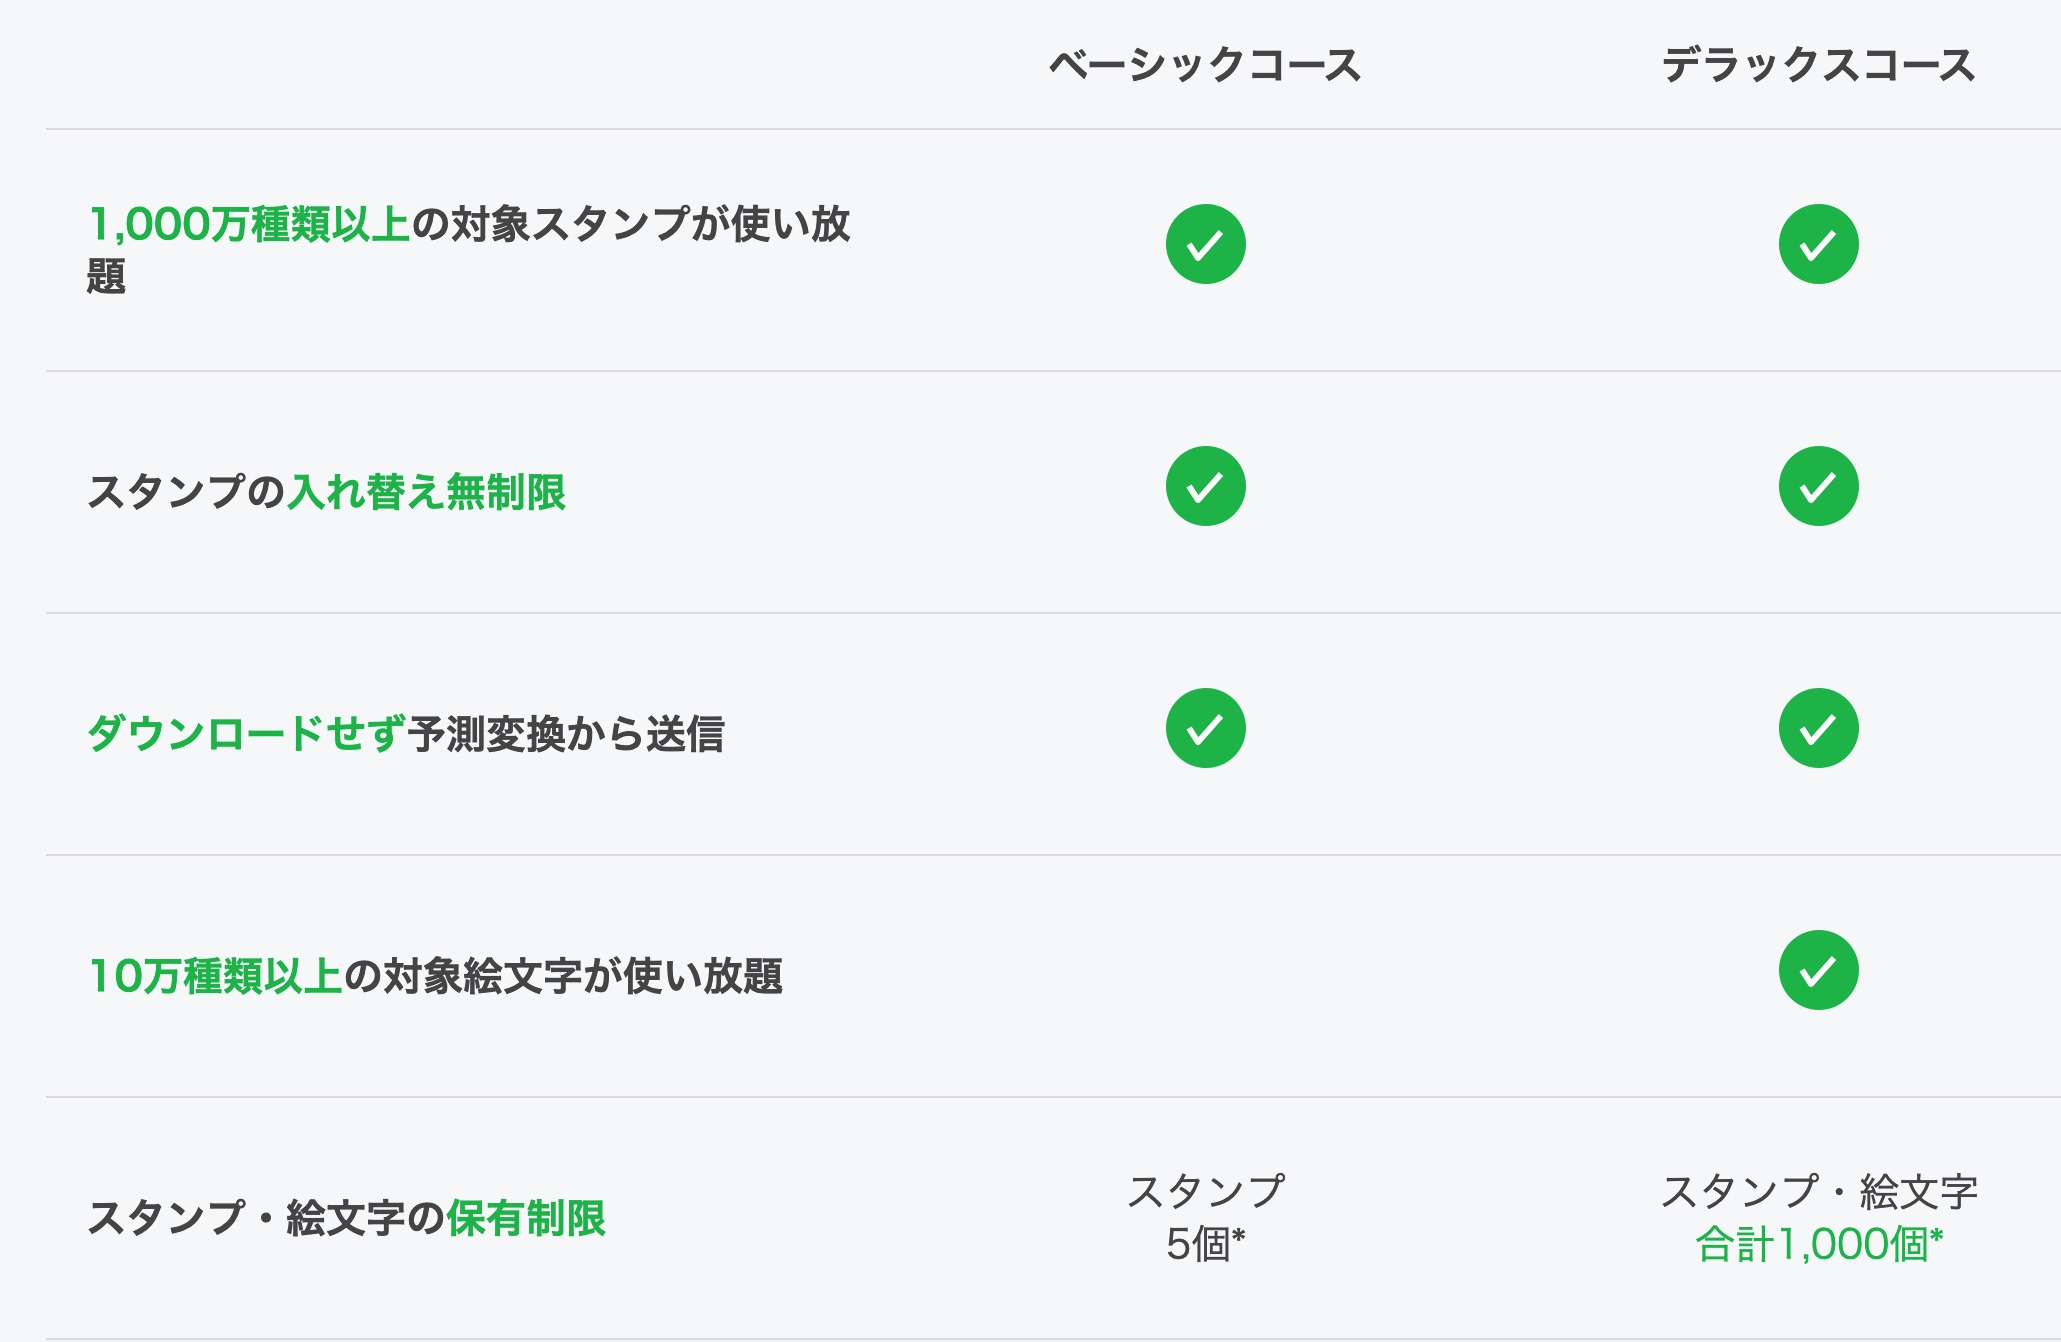Click the green 10万種類以上 text

coord(216,976)
